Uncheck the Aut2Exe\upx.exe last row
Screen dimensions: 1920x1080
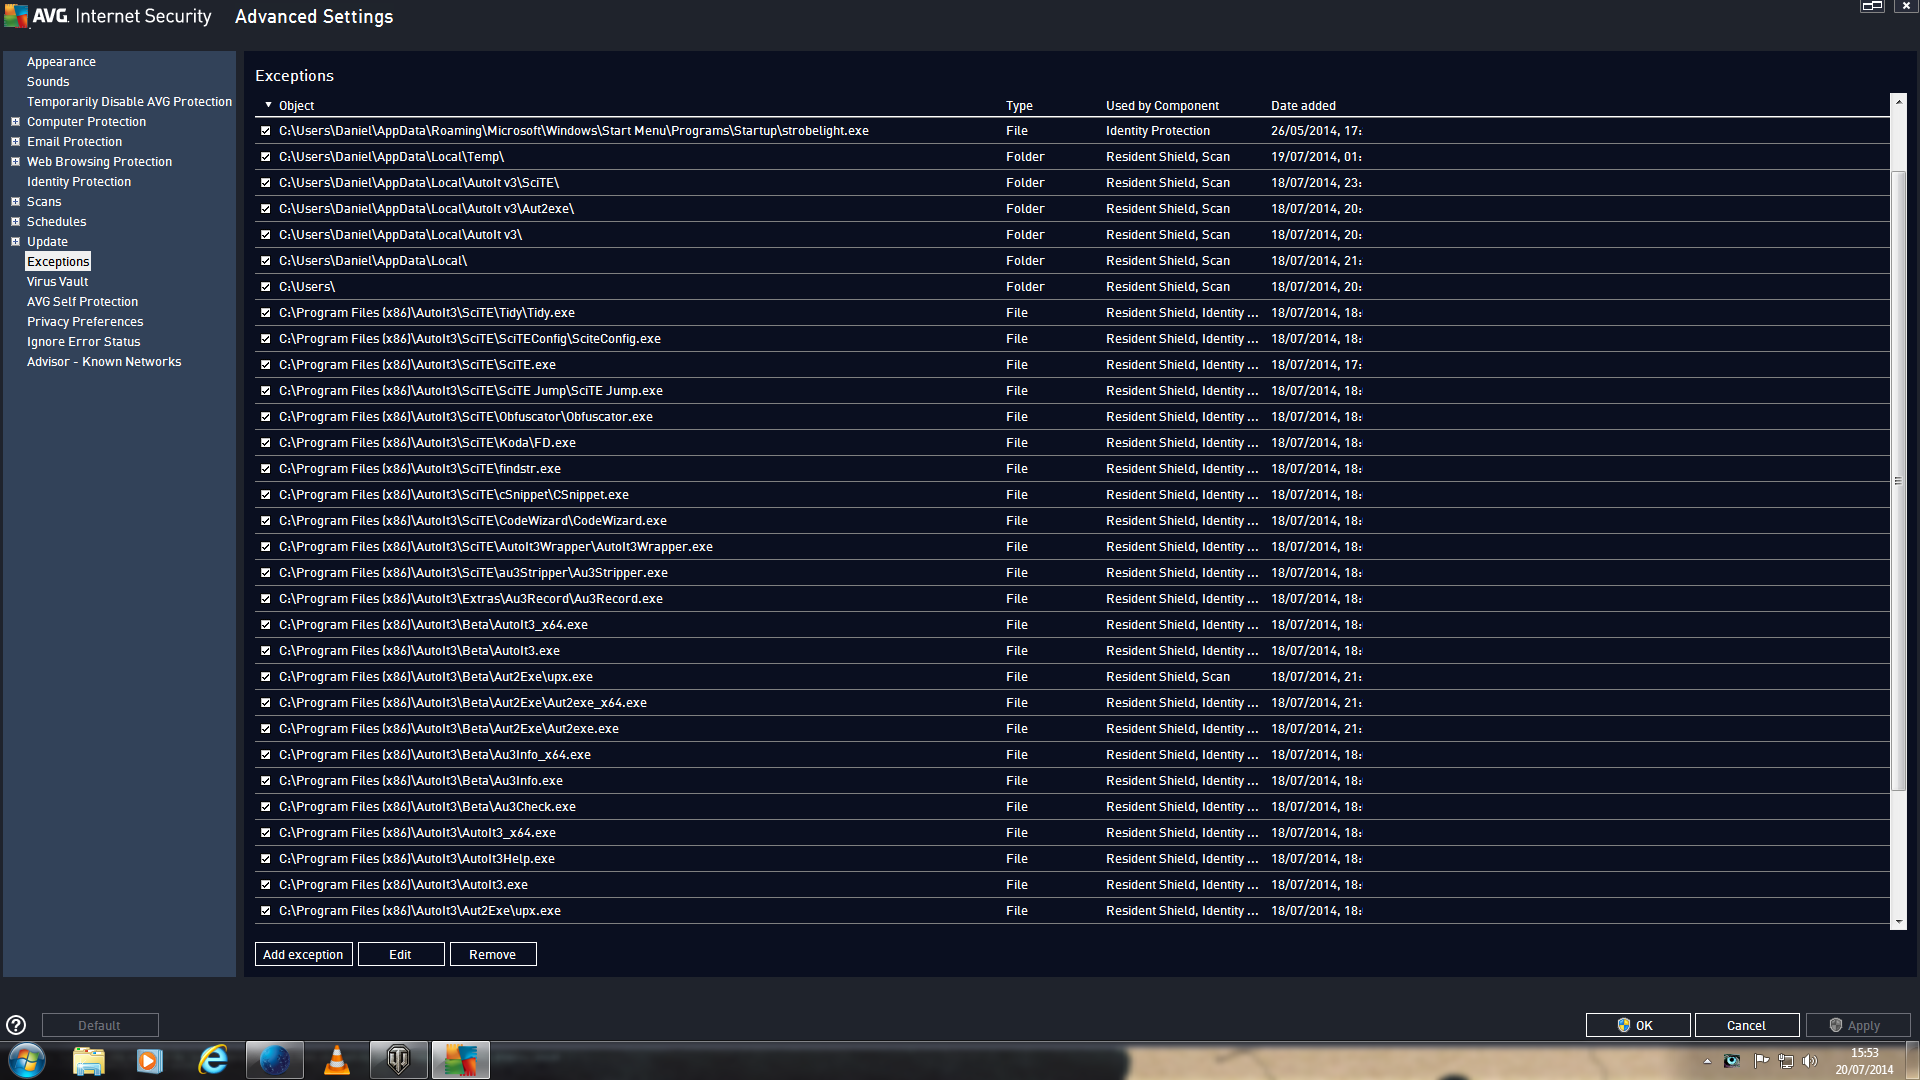pos(266,911)
